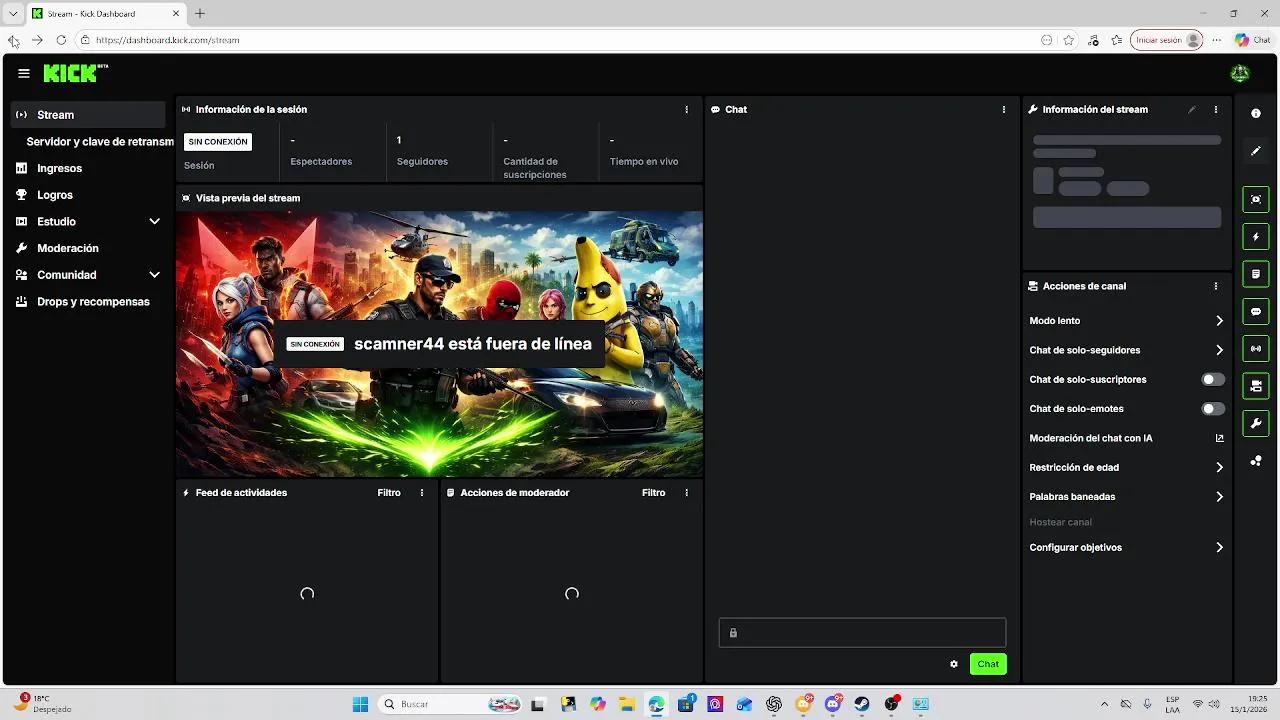
Task: Select the Stream - Kick Dashboard browser tab
Action: click(x=105, y=13)
